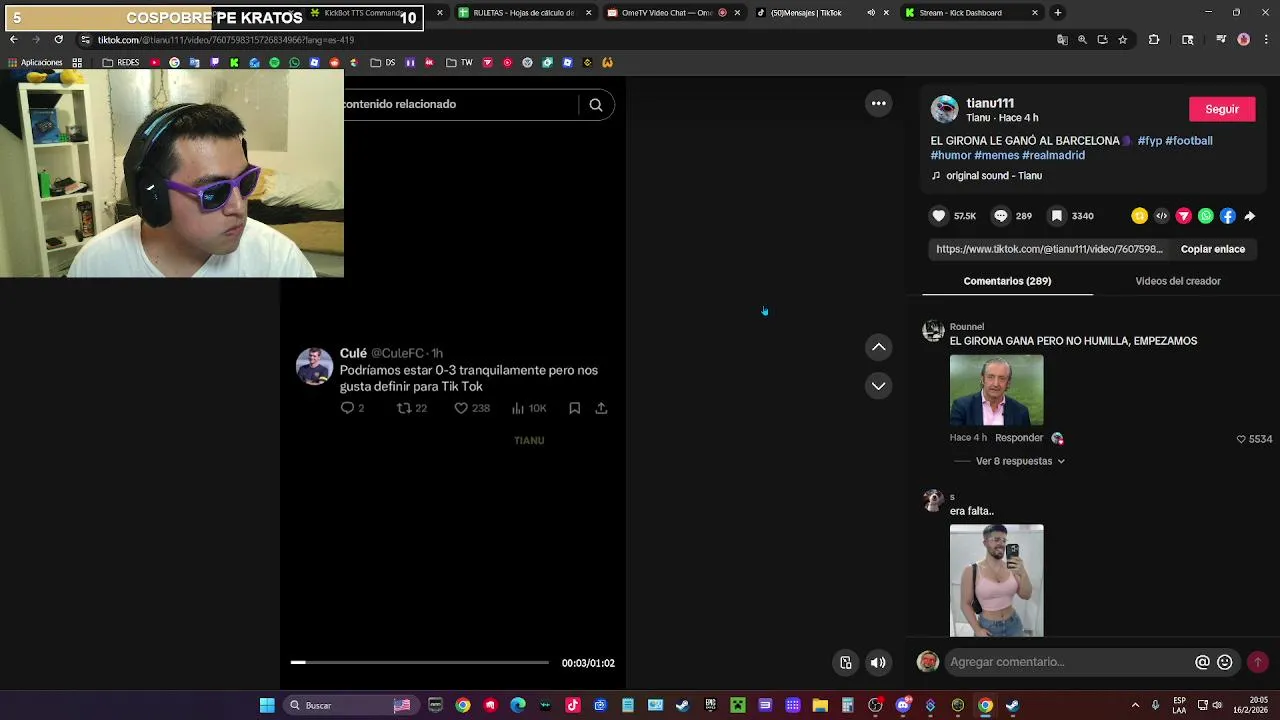Viewport: 1280px width, 720px height.
Task: Open original sound - Tianu link
Action: (x=994, y=176)
